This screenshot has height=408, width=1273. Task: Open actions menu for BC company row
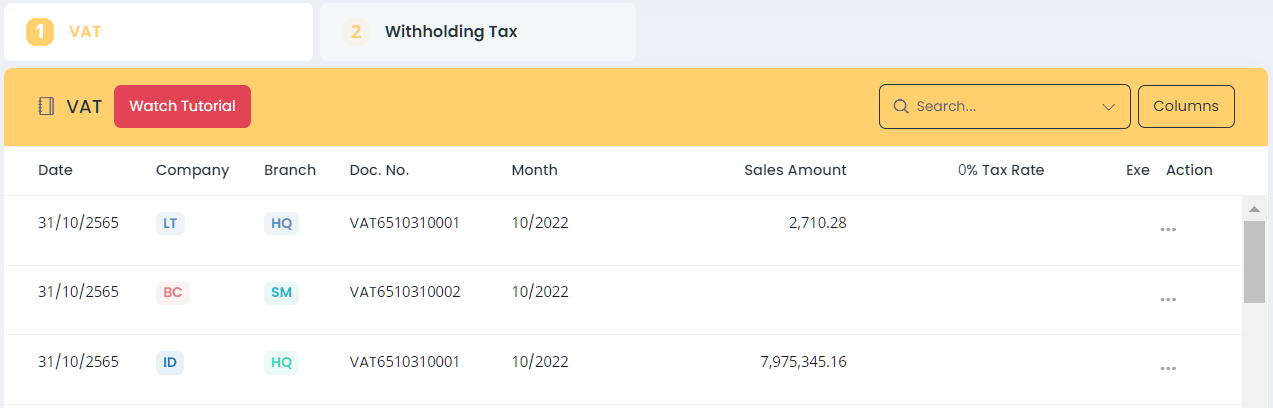pos(1167,300)
